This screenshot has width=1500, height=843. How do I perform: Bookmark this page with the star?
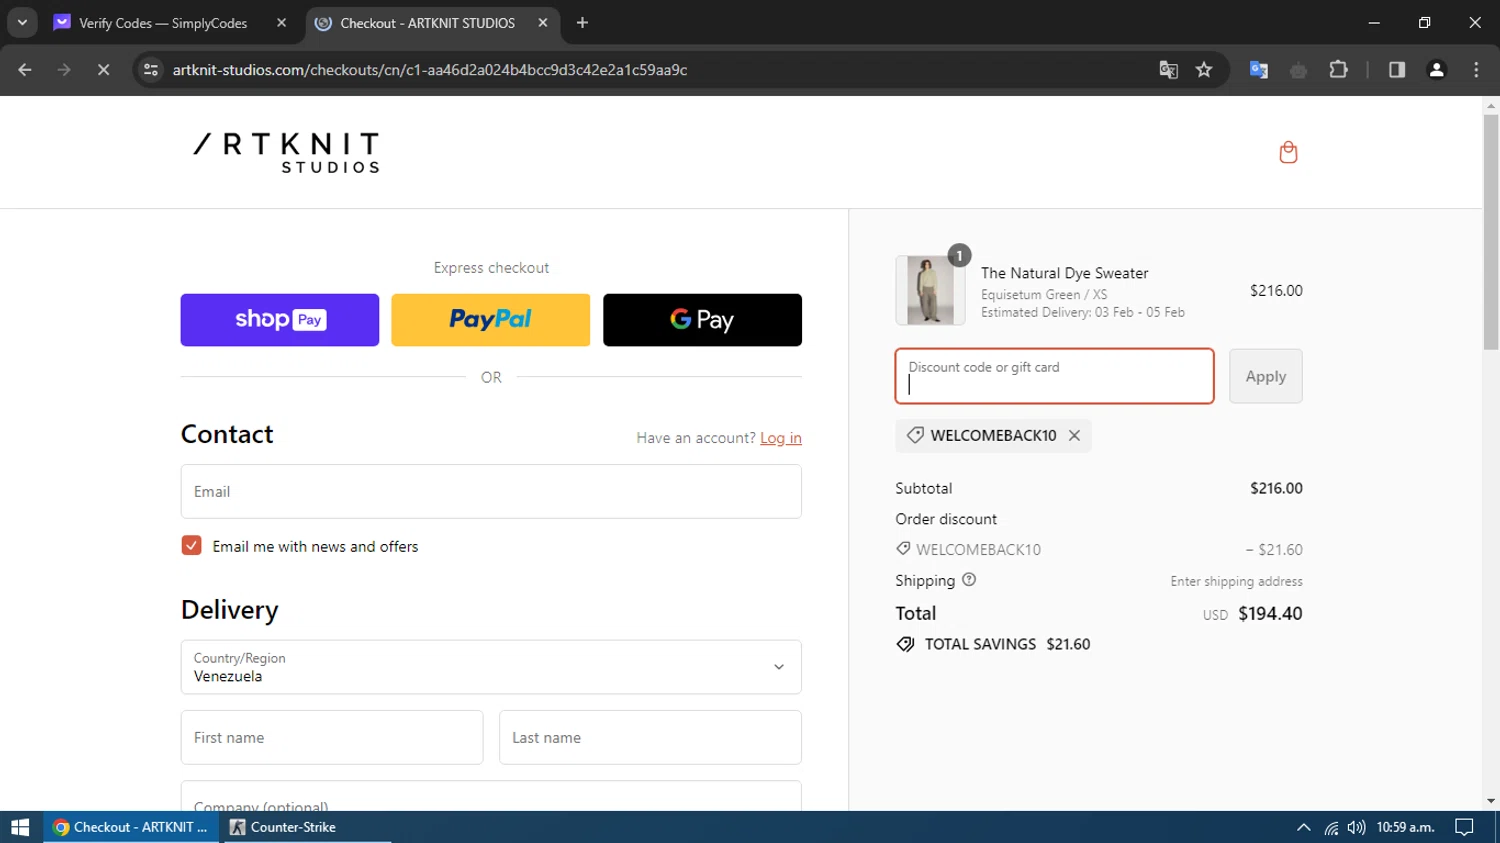point(1204,70)
